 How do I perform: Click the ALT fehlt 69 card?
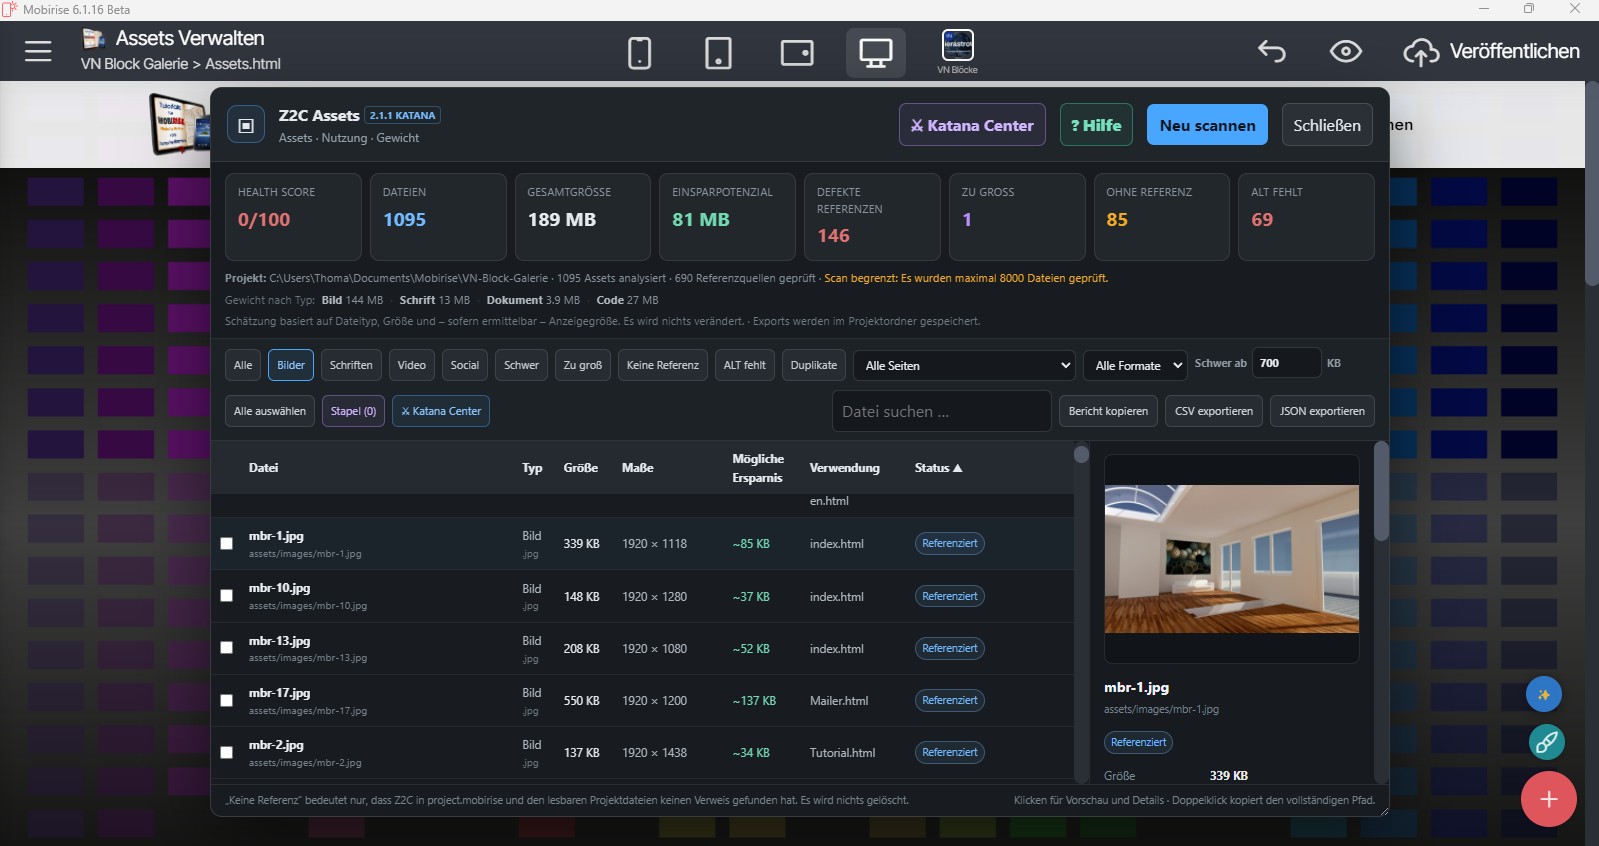pos(1306,217)
